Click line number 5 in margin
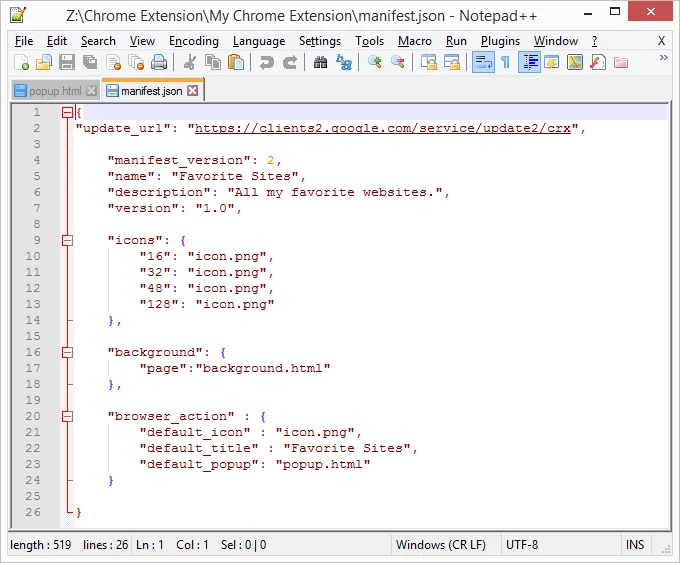 click(37, 176)
